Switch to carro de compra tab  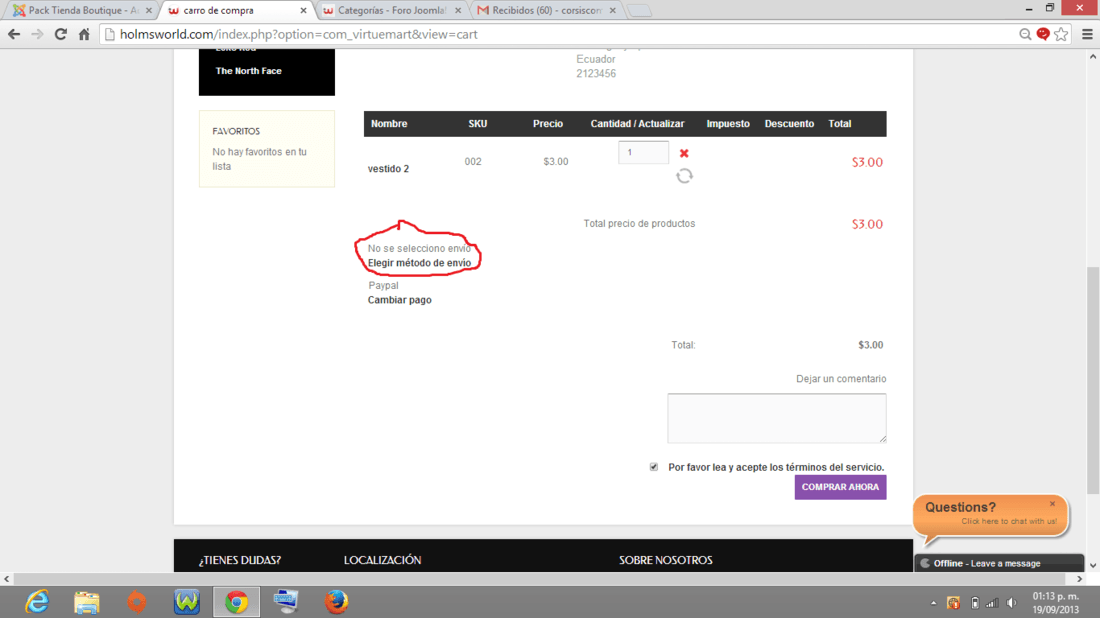pos(237,11)
